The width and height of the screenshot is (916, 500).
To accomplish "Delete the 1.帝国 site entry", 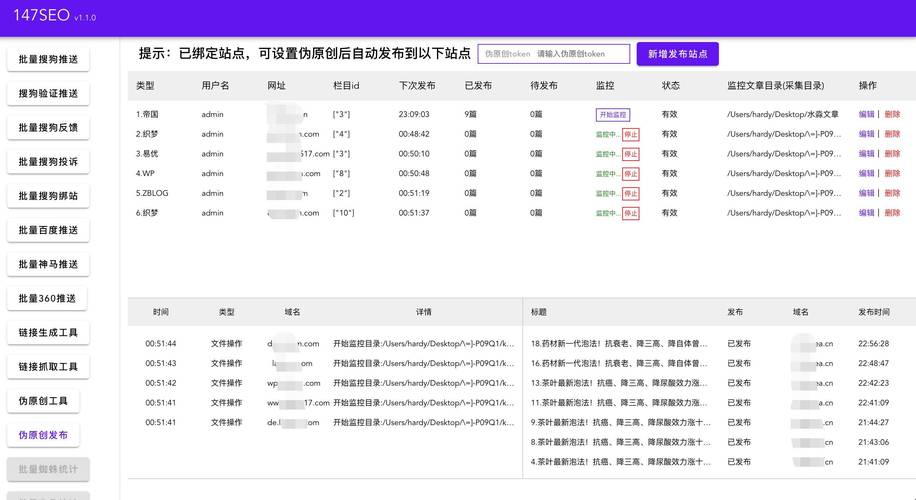I will click(892, 115).
